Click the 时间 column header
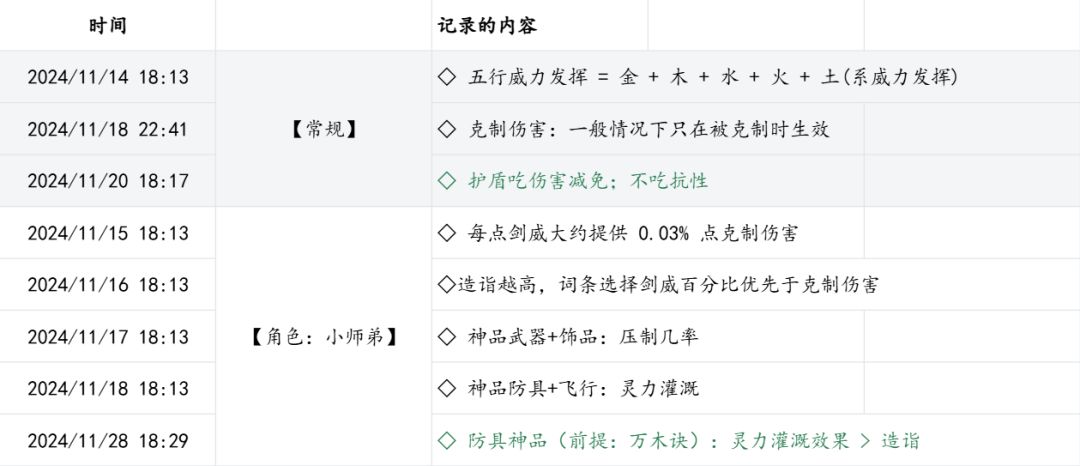Image resolution: width=1080 pixels, height=466 pixels. click(108, 25)
